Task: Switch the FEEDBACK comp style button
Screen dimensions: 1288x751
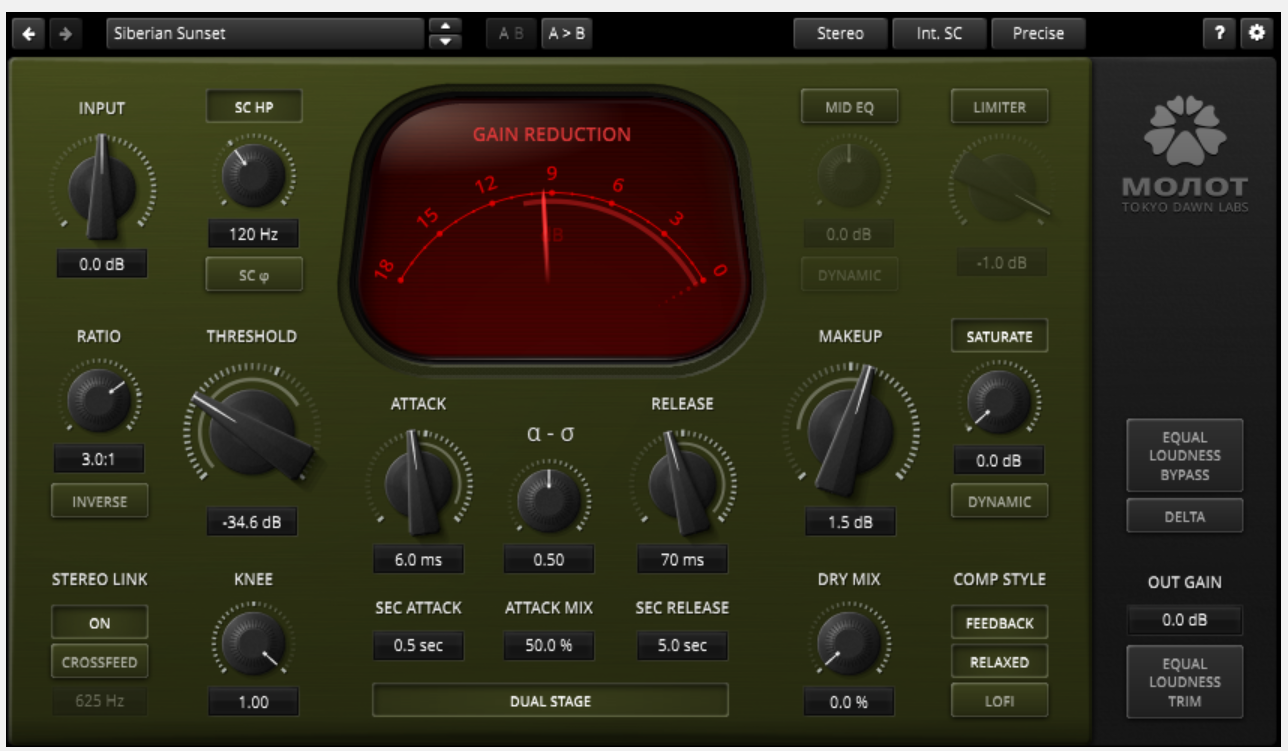Action: [999, 623]
